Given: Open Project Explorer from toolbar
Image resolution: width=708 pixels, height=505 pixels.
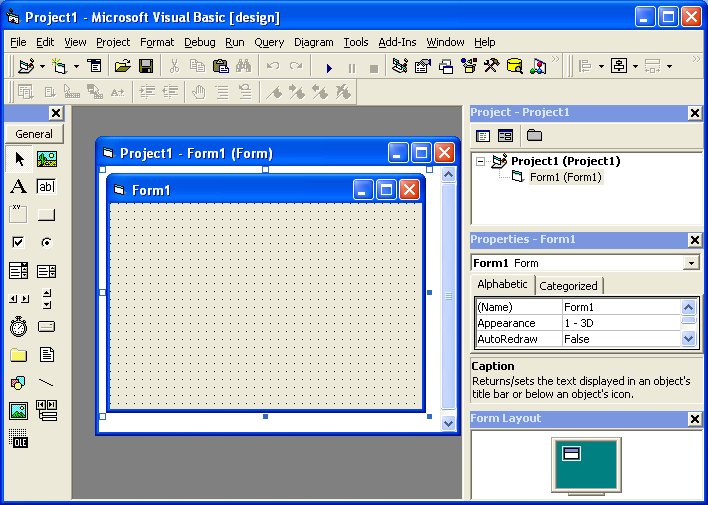Looking at the screenshot, I should [400, 66].
